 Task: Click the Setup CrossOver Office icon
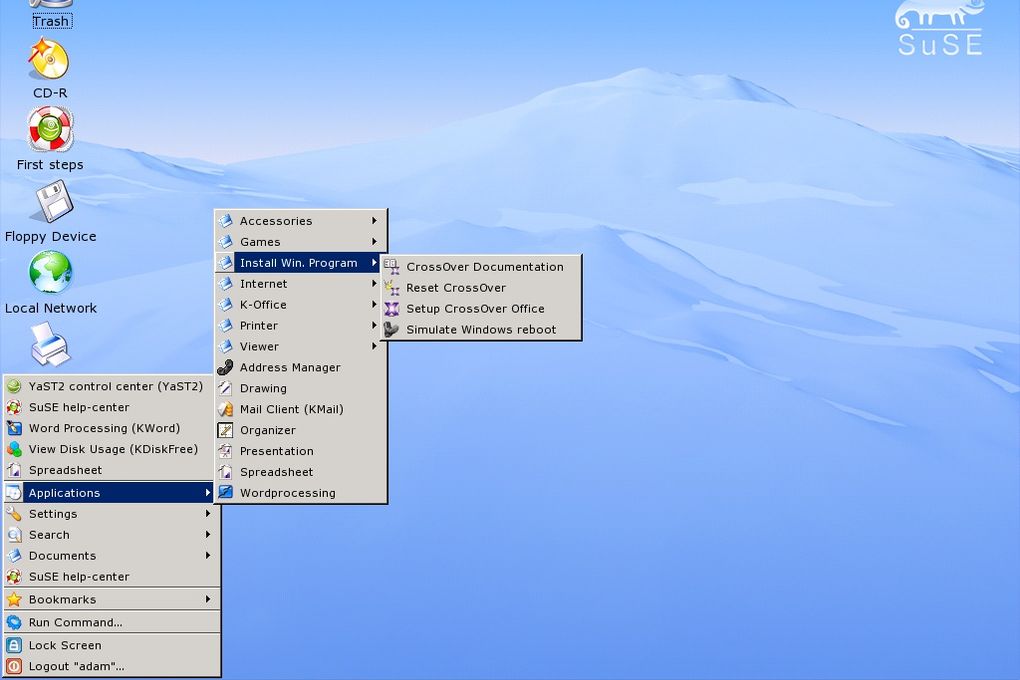[x=392, y=308]
